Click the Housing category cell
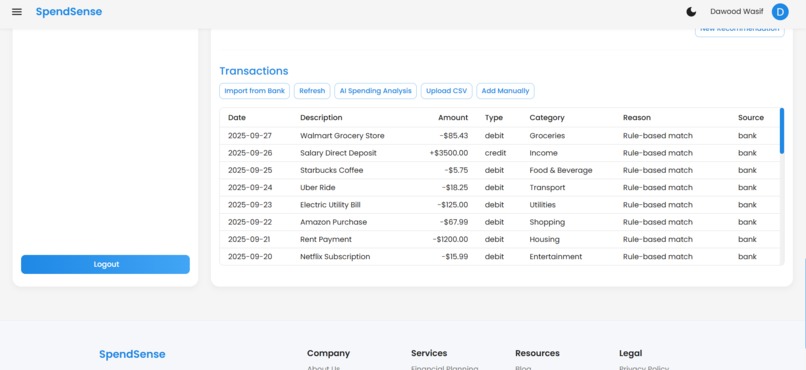The image size is (806, 370). [x=544, y=239]
